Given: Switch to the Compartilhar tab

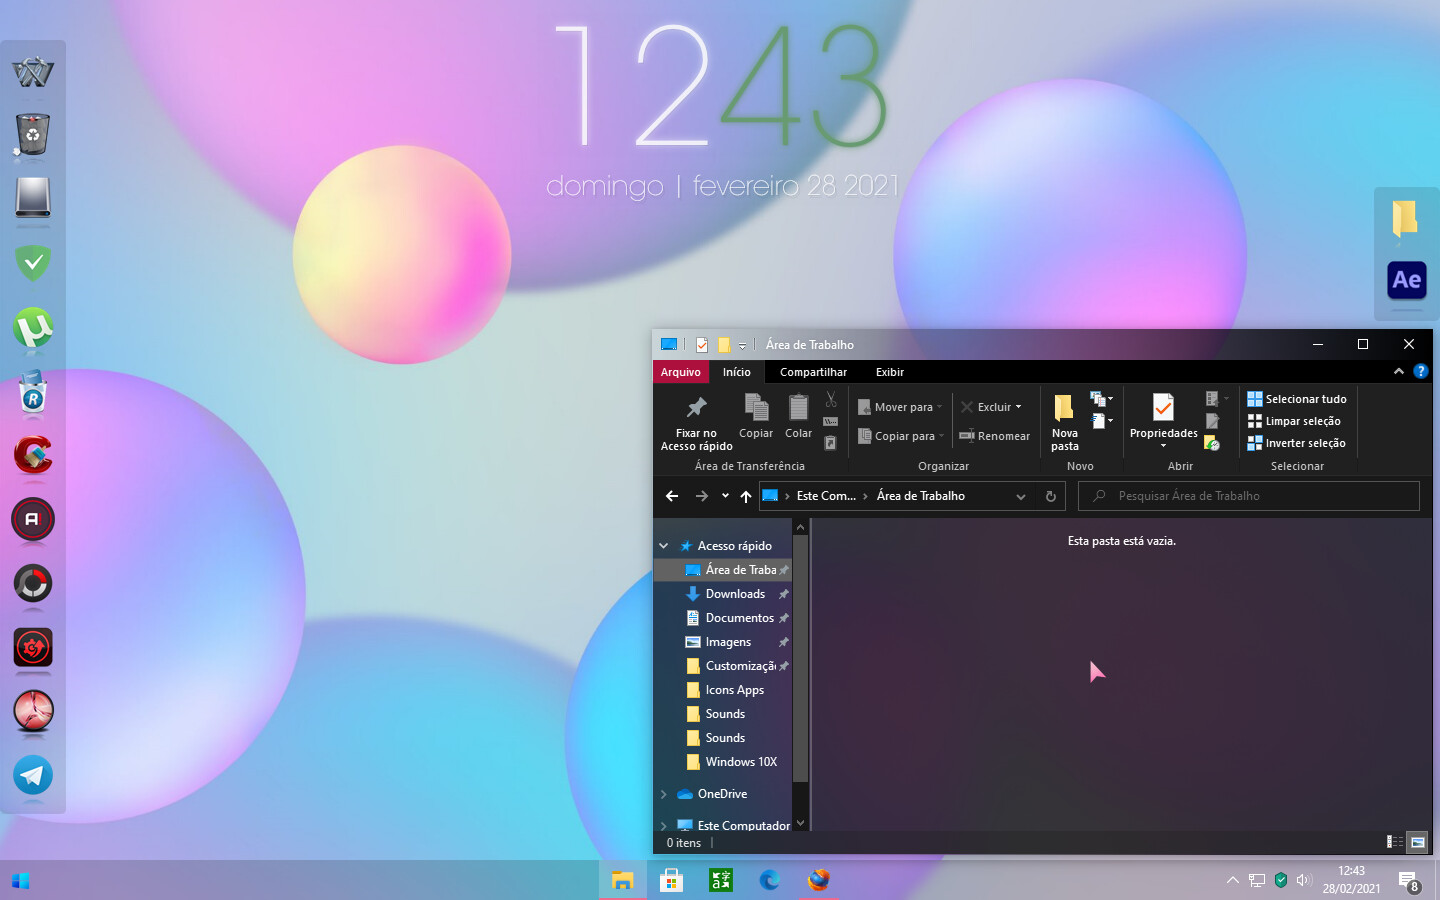Looking at the screenshot, I should point(813,372).
